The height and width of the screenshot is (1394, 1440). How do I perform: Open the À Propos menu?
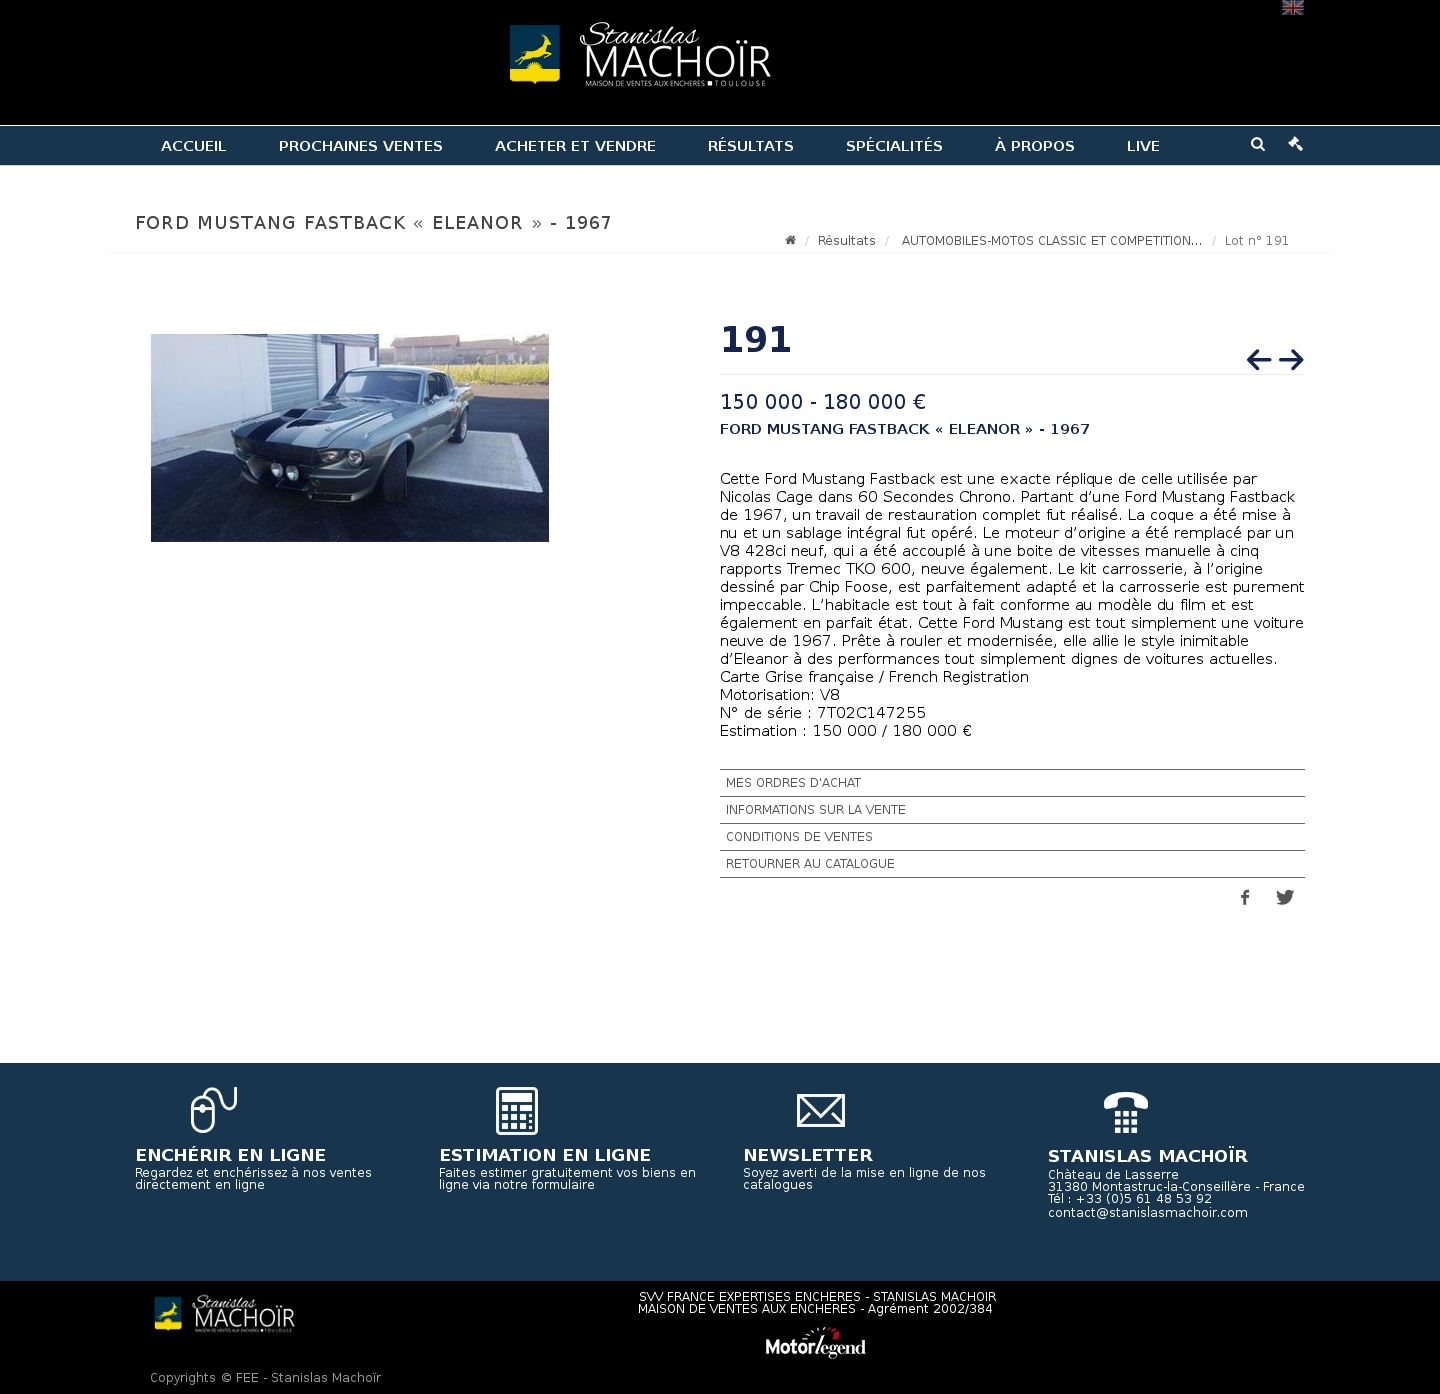coord(1035,146)
